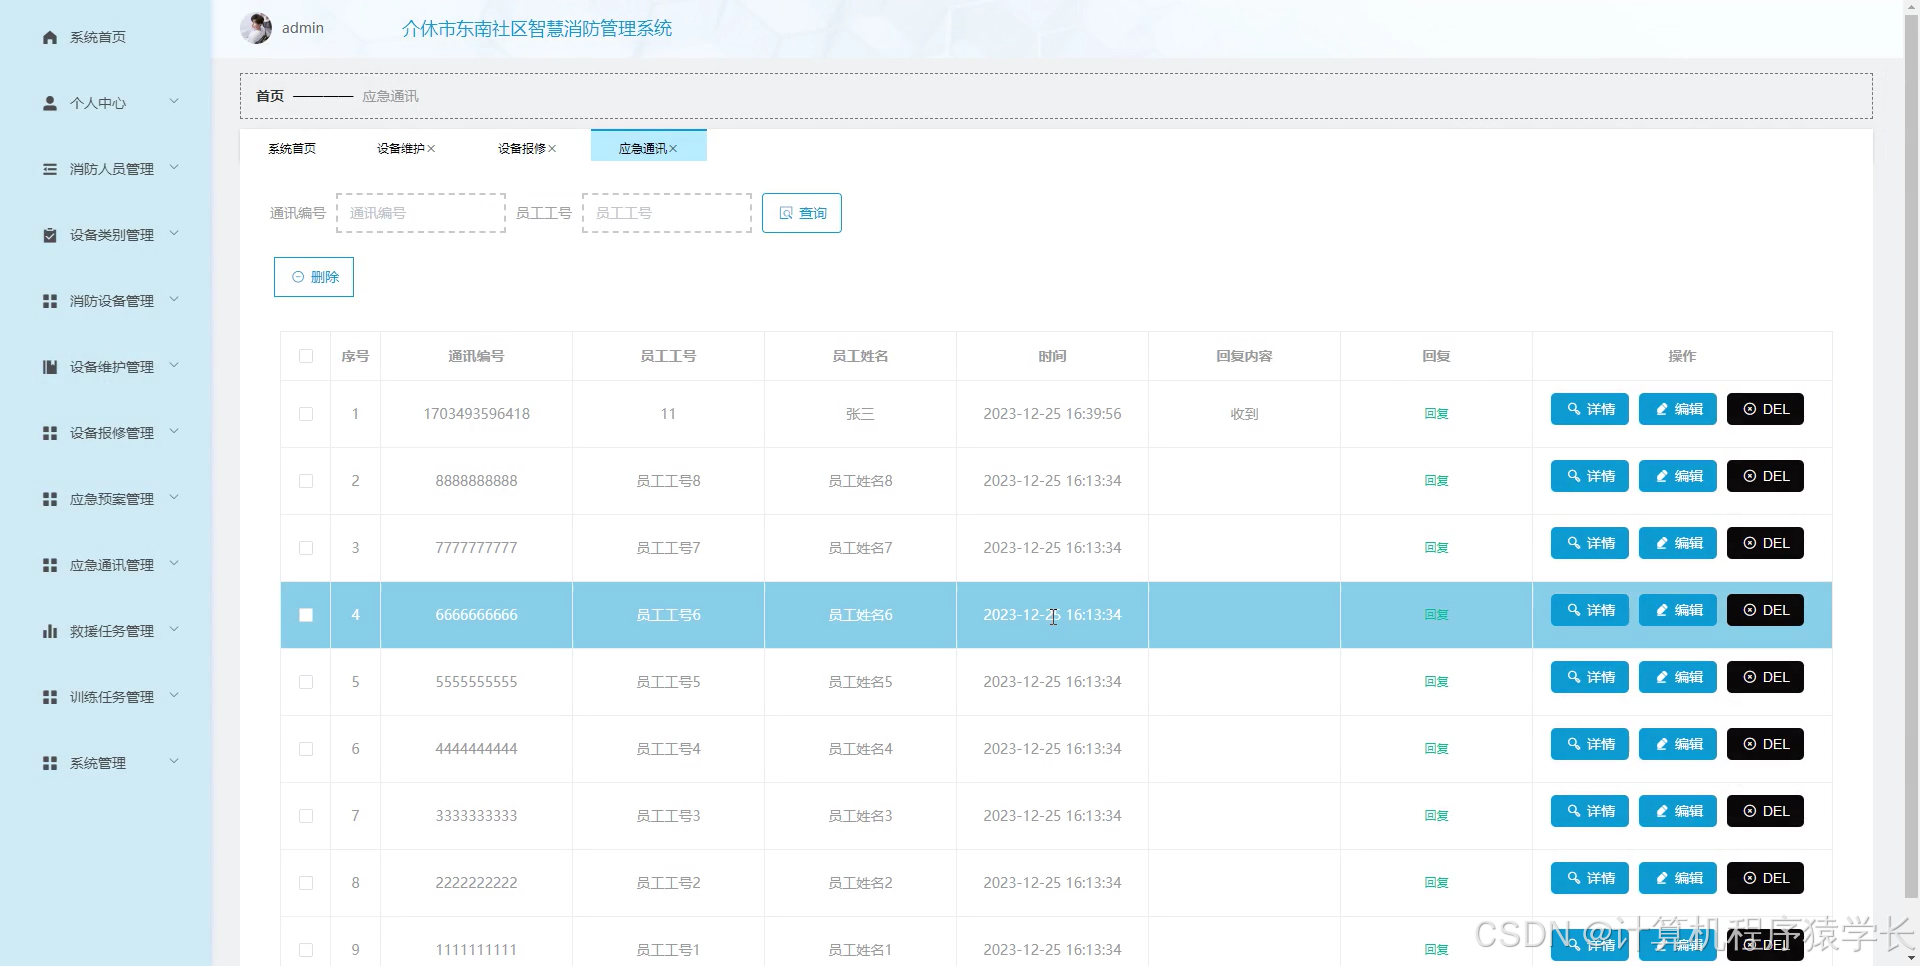
Task: Click the clipboard icon for 设备类别管理
Action: 50,235
